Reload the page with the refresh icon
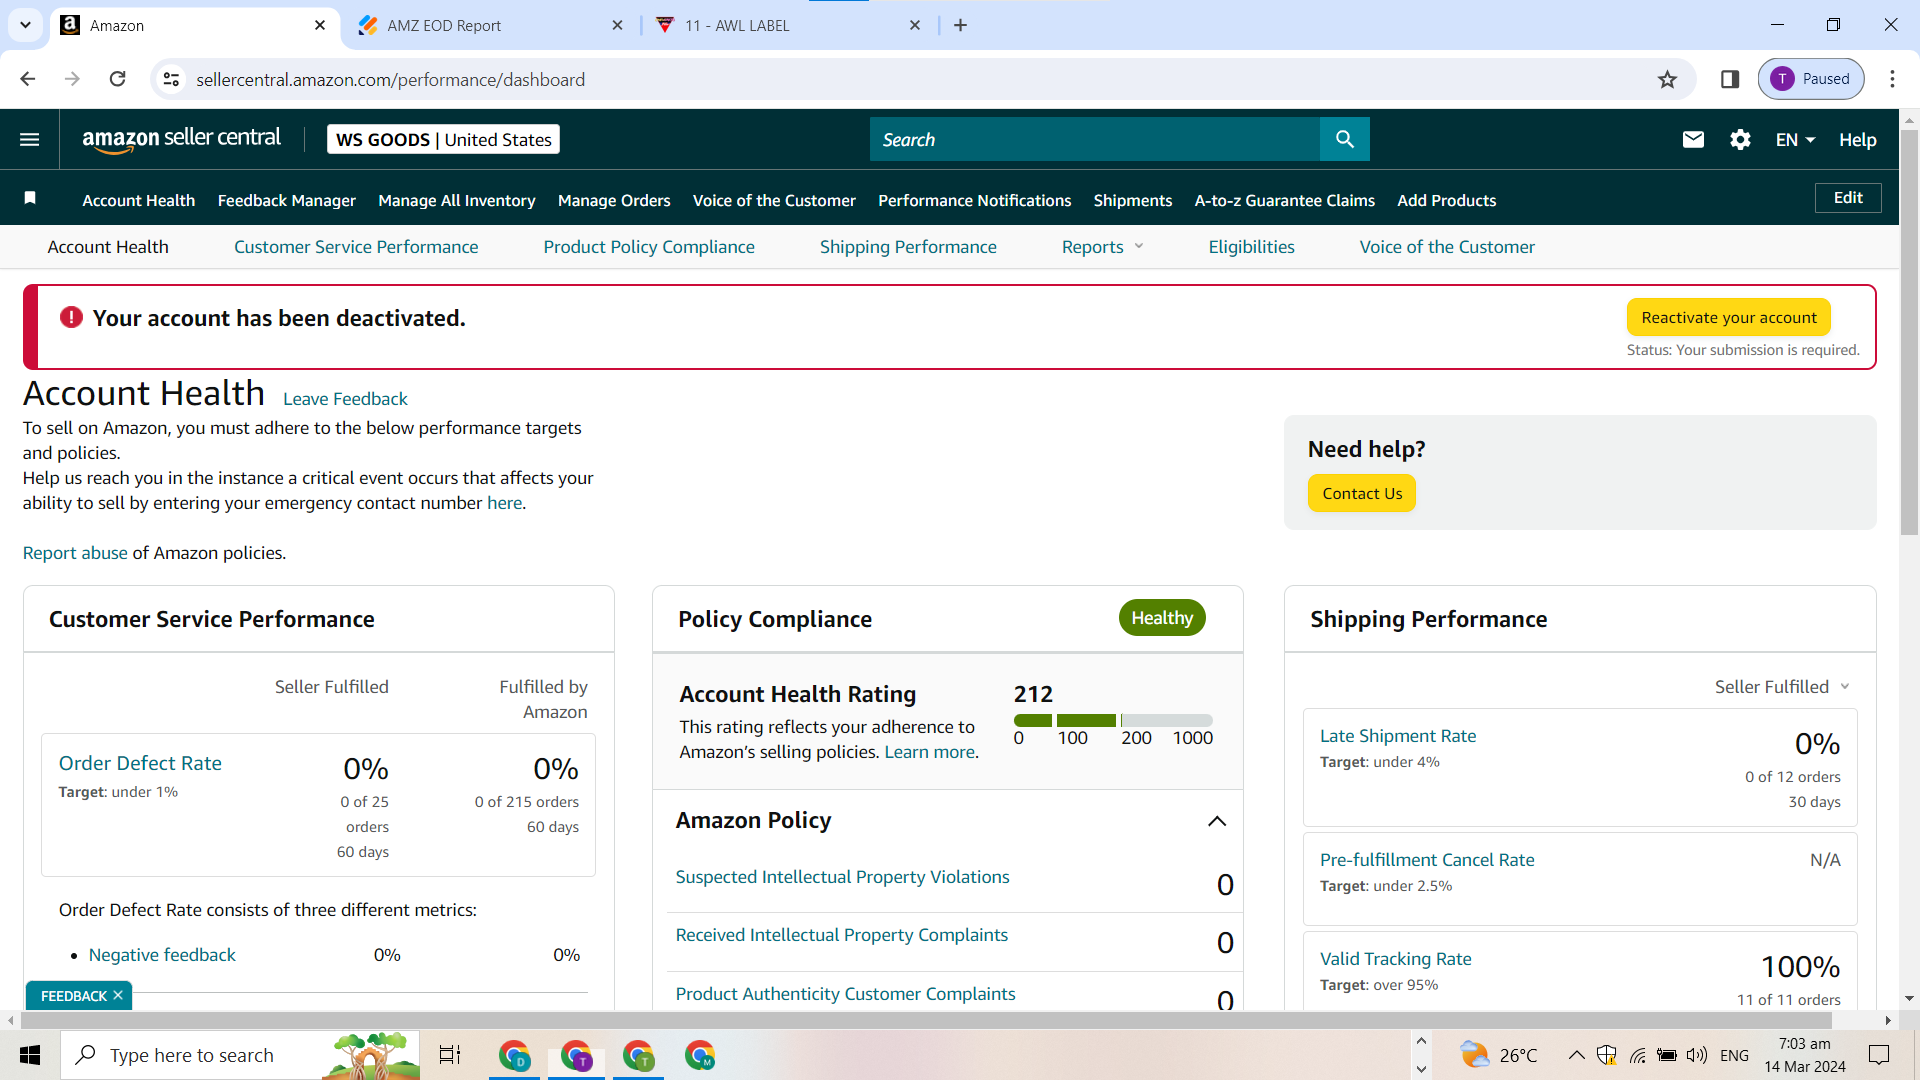The height and width of the screenshot is (1080, 1920). [x=117, y=79]
